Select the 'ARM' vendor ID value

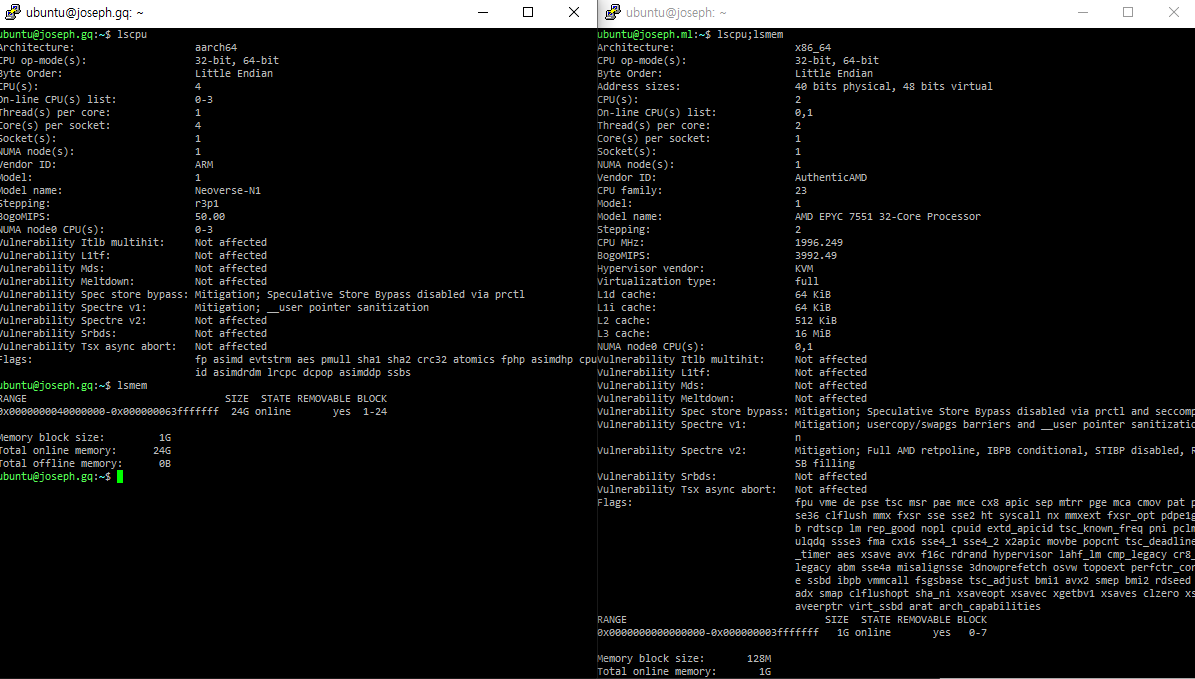point(204,165)
